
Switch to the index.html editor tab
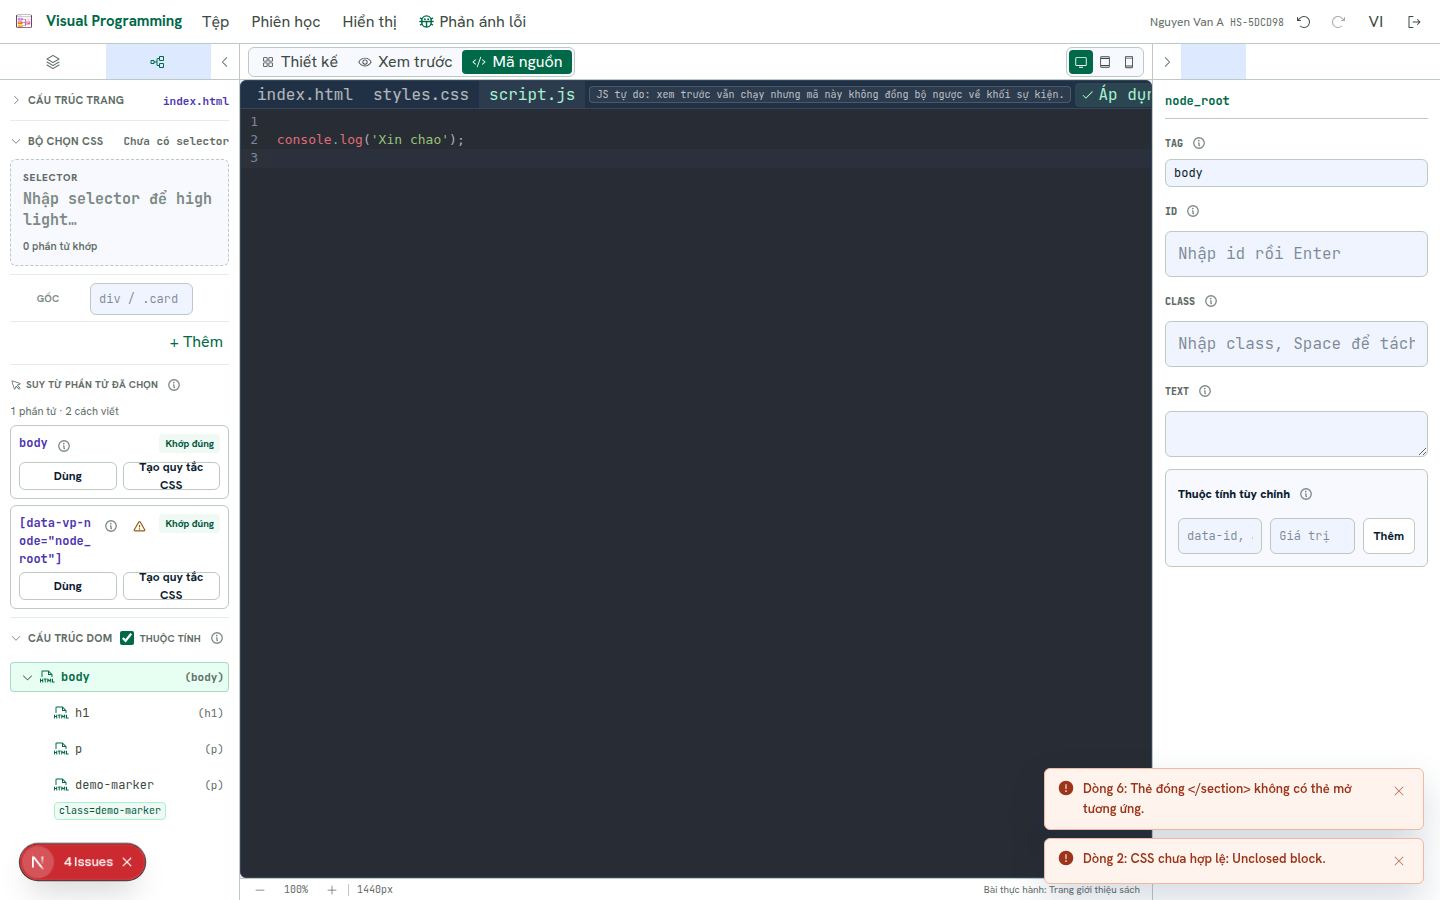click(x=305, y=94)
